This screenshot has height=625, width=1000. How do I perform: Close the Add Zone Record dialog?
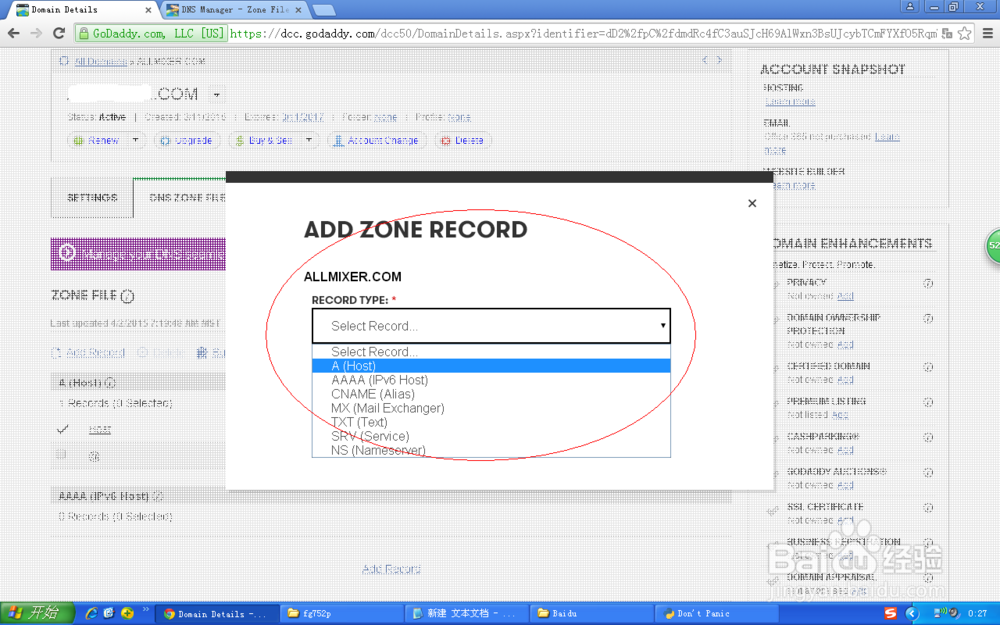752,203
